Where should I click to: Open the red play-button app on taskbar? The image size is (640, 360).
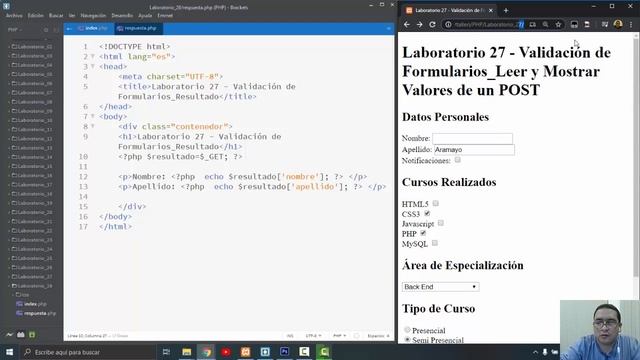(226, 352)
